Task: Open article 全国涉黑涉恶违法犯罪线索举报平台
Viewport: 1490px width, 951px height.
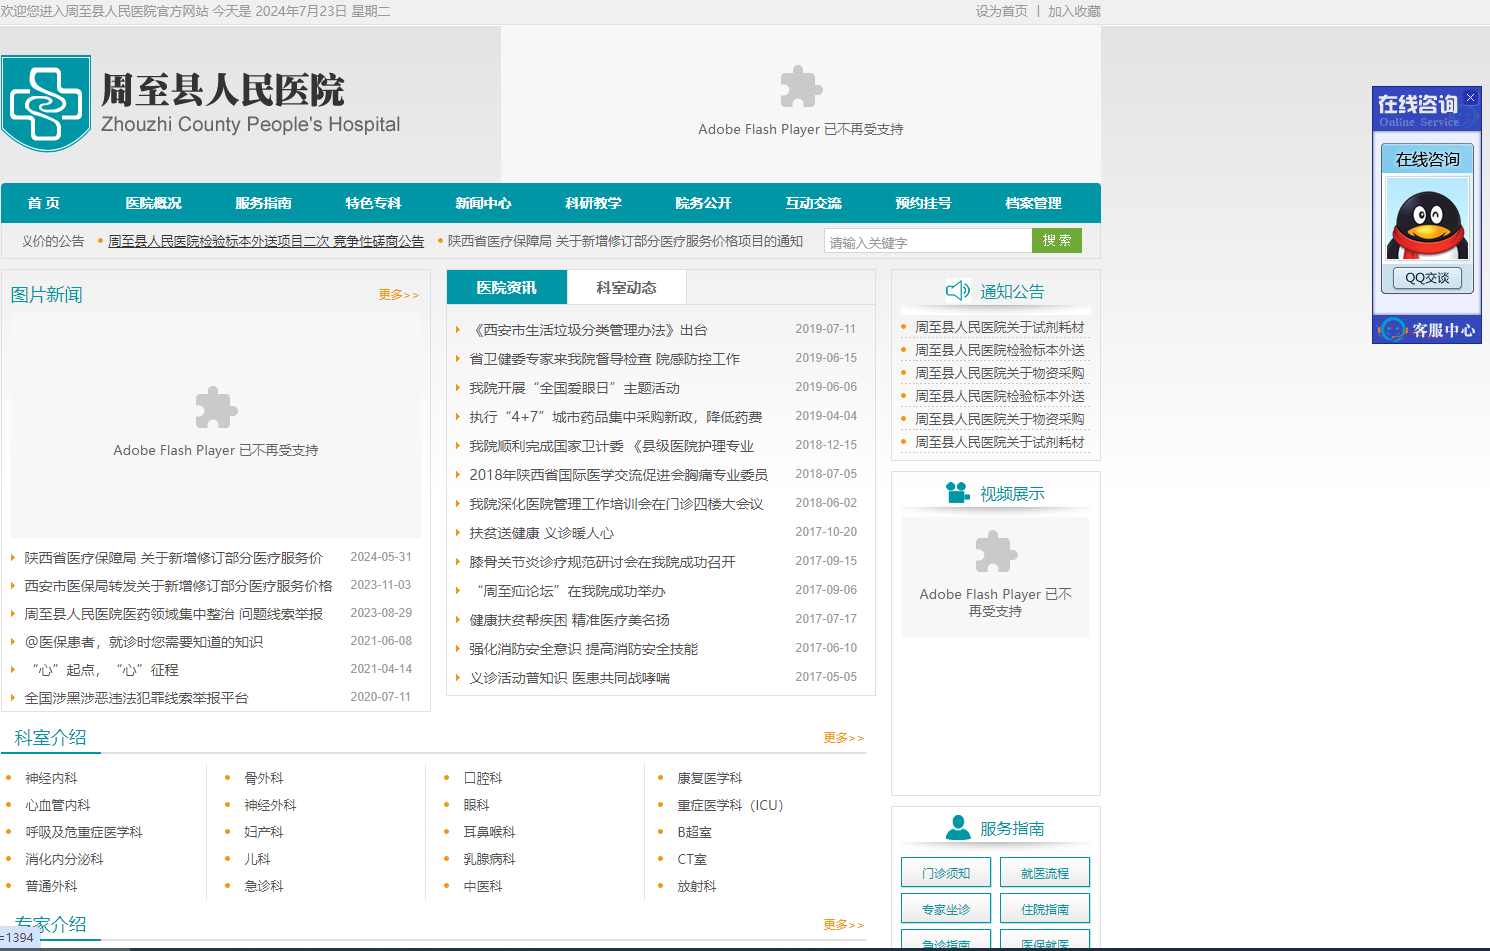Action: click(x=137, y=698)
